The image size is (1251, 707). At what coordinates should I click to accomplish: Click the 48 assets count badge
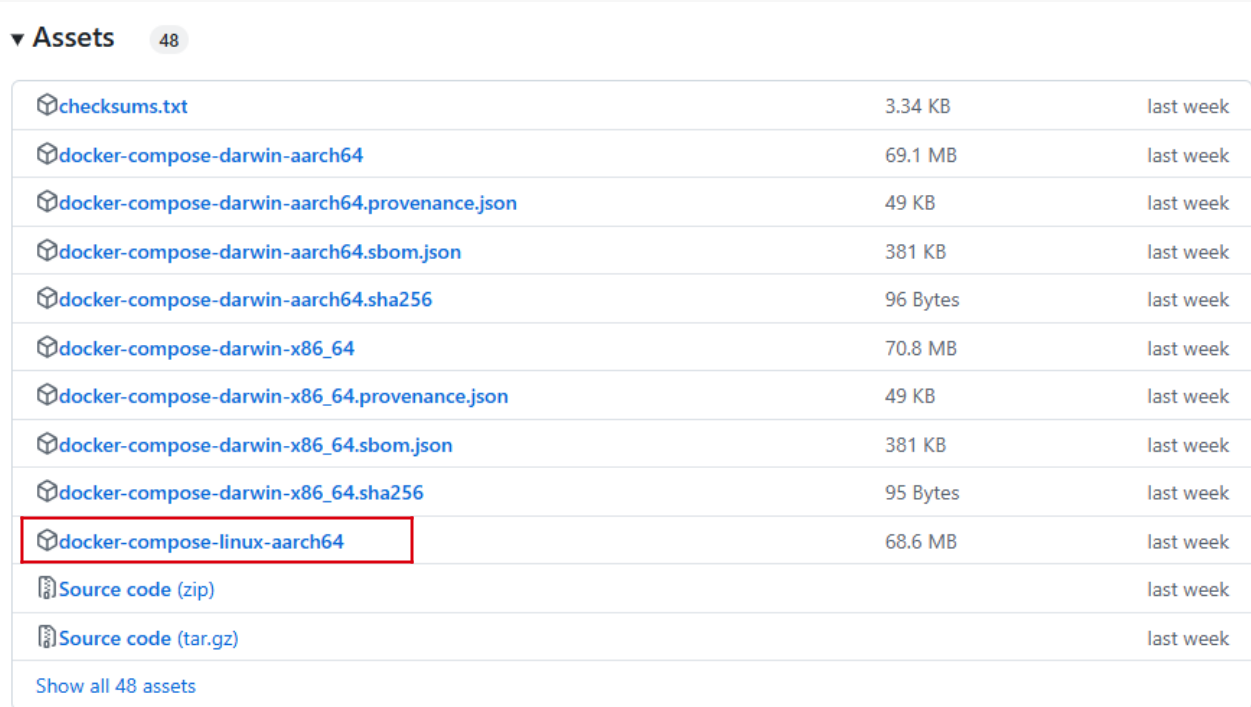[169, 40]
